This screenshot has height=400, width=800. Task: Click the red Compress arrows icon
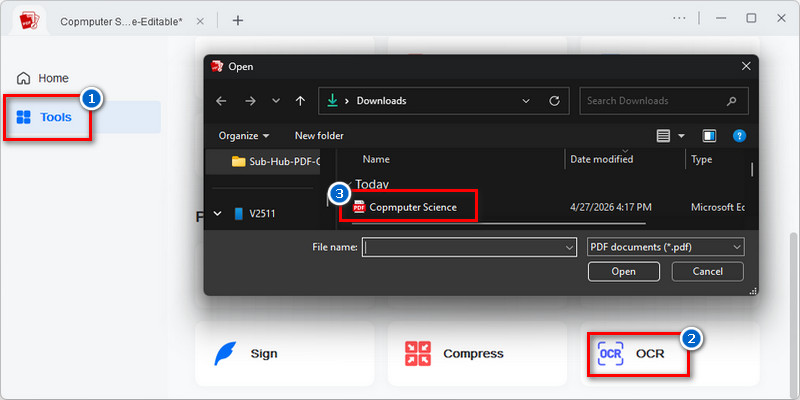(x=418, y=354)
